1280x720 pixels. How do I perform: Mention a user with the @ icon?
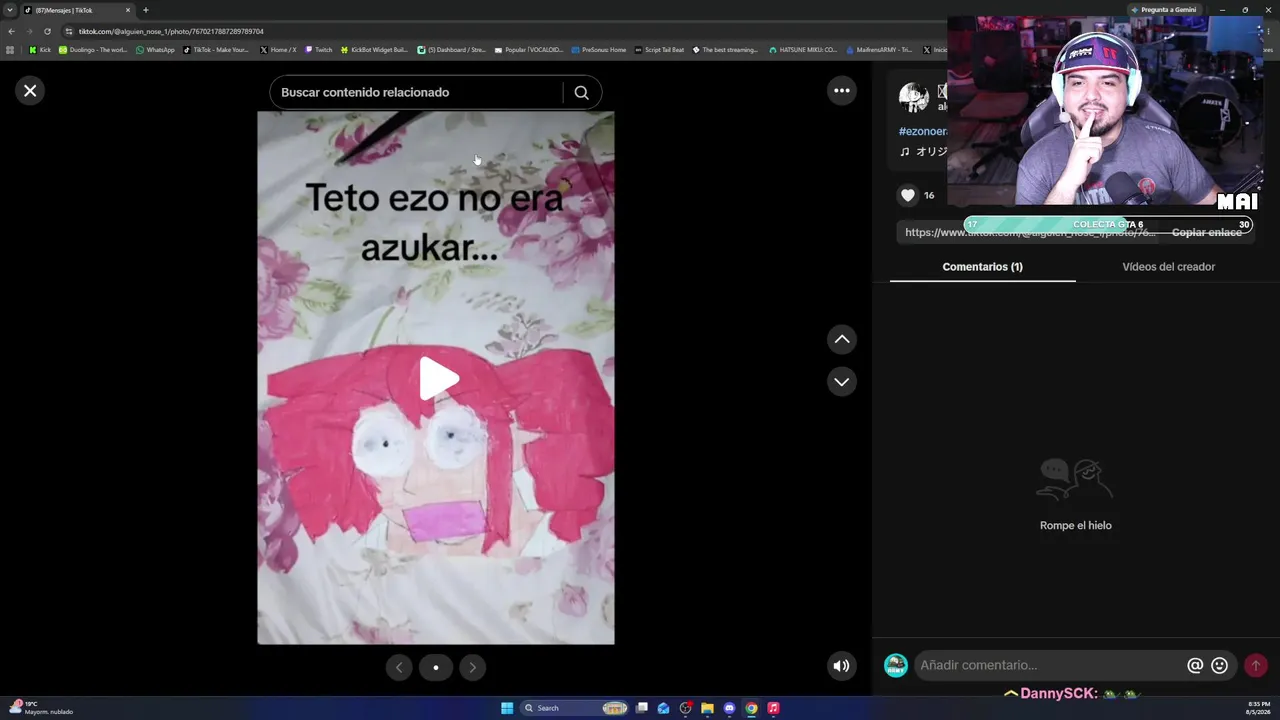point(1195,665)
